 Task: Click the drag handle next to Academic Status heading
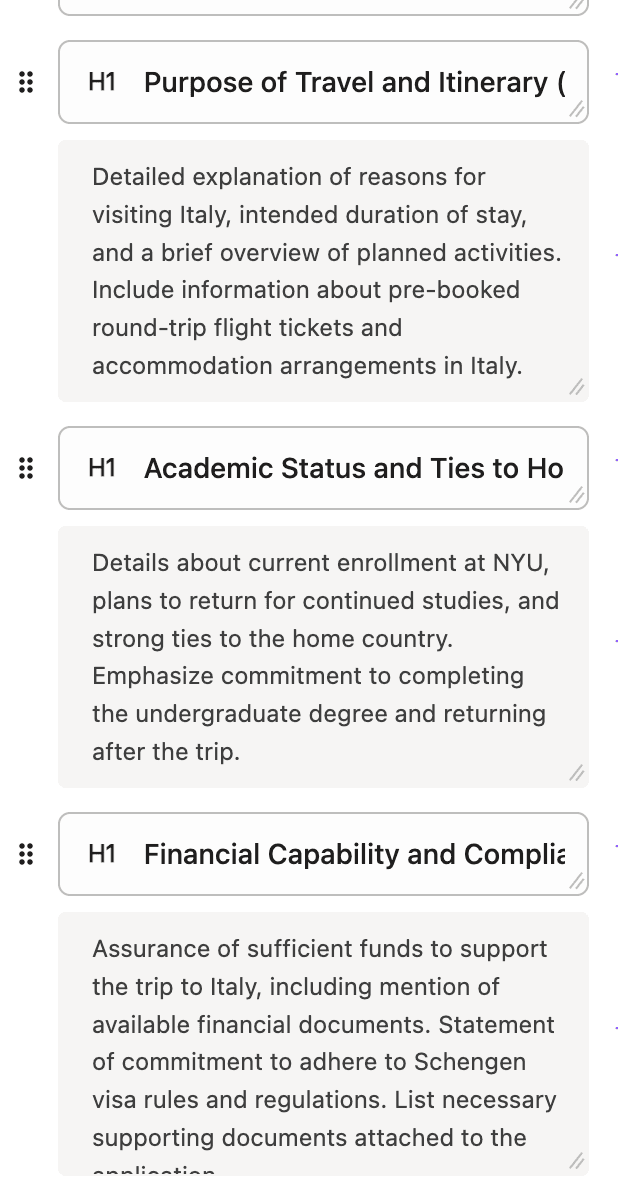pyautogui.click(x=27, y=468)
